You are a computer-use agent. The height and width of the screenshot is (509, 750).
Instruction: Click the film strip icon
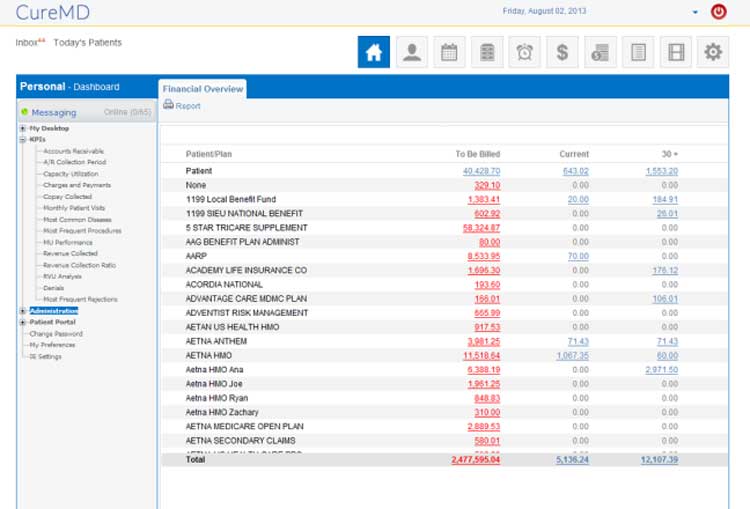pos(676,53)
